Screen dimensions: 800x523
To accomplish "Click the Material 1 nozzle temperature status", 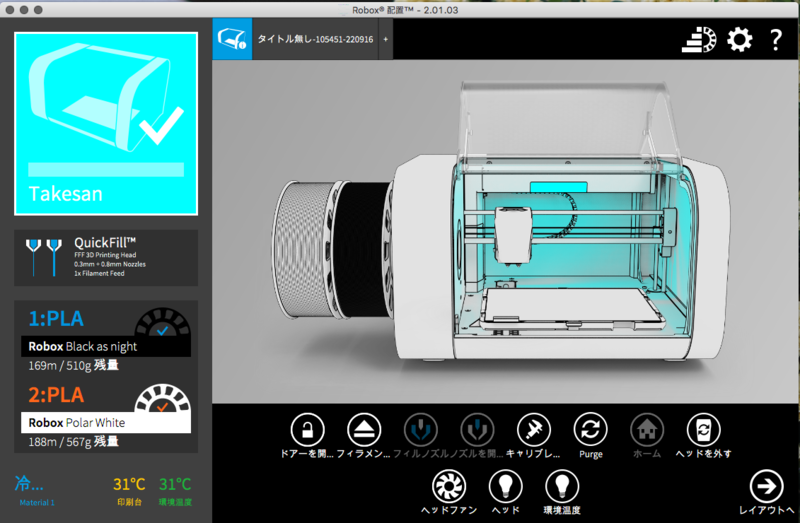I will [37, 490].
